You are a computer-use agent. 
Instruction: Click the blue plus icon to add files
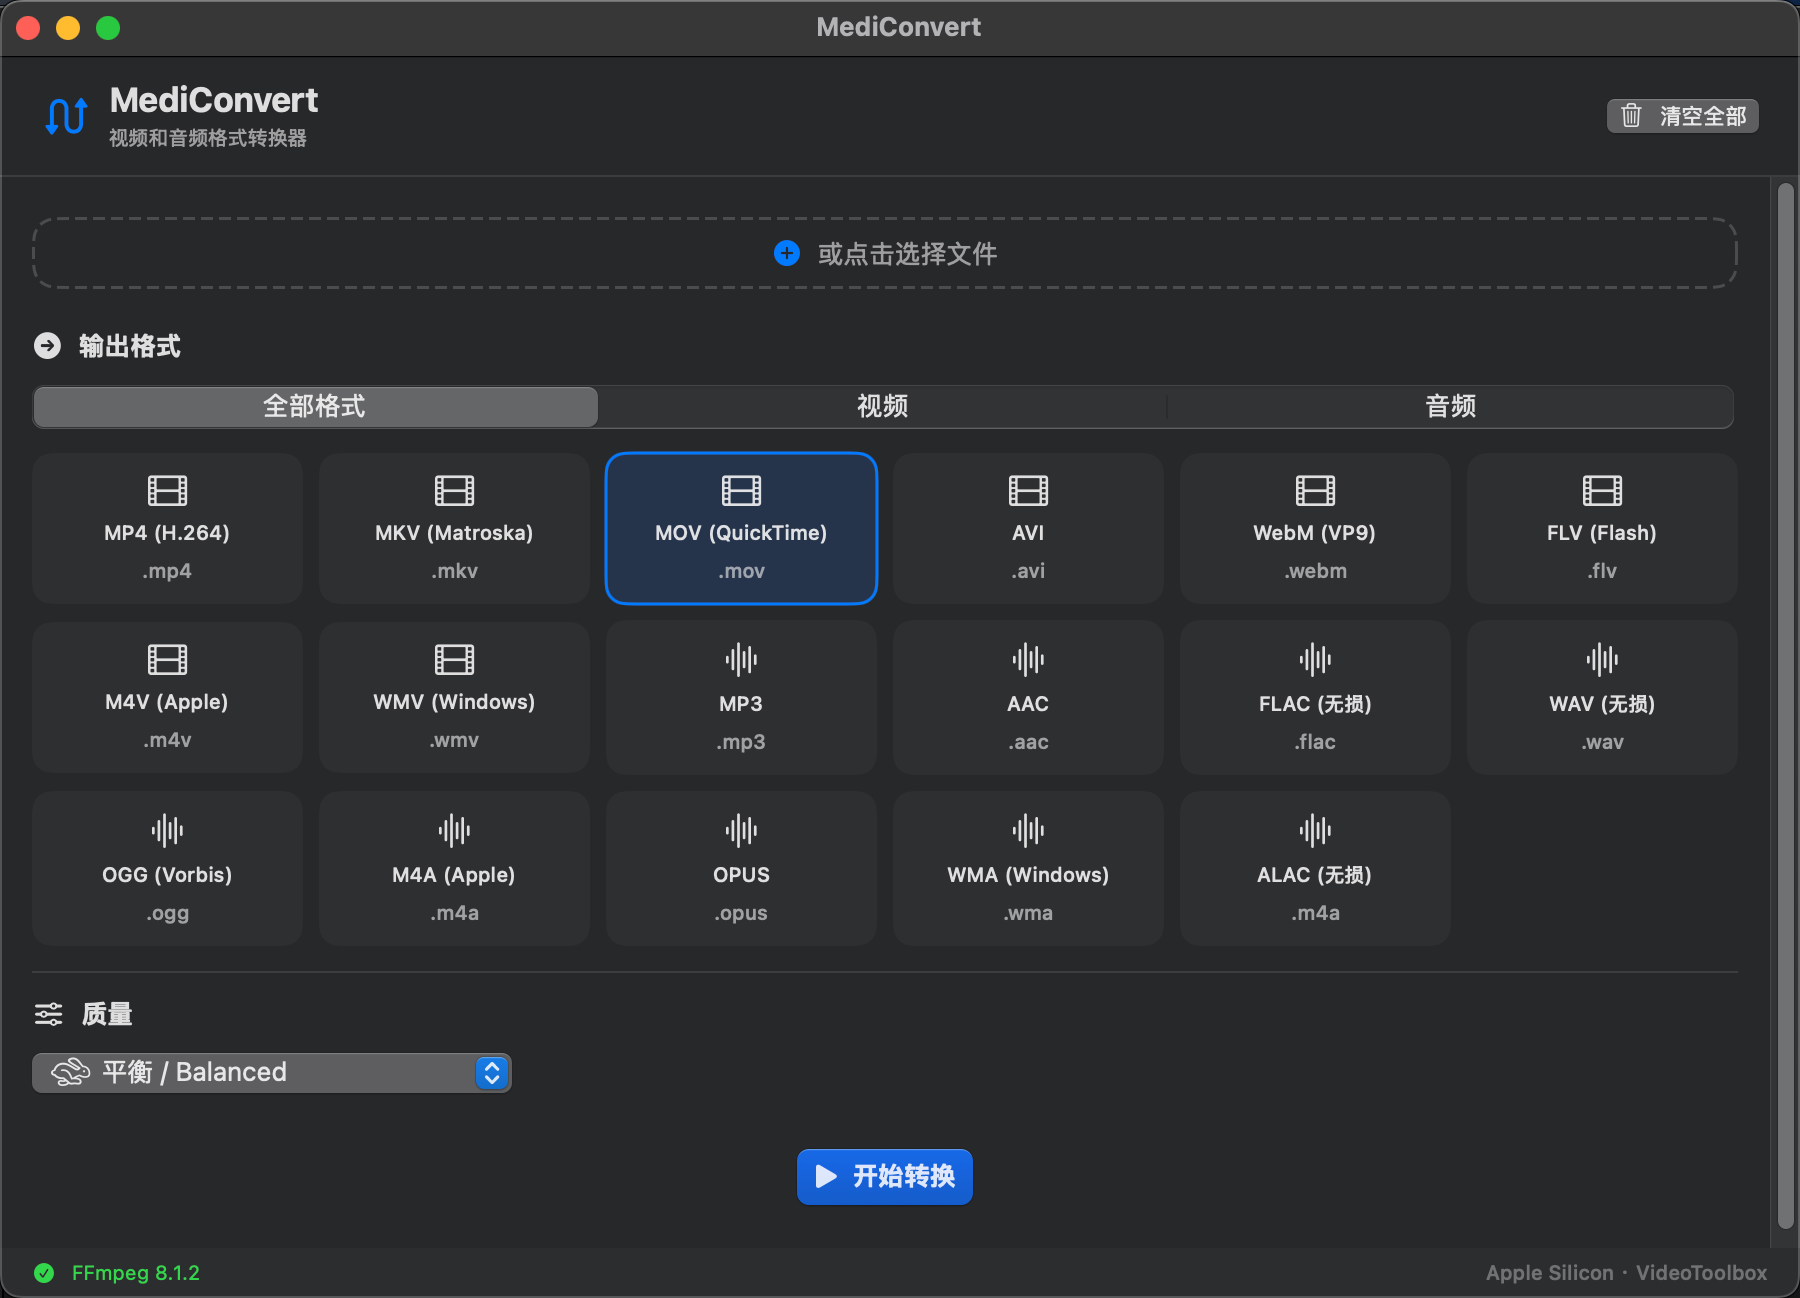(787, 253)
